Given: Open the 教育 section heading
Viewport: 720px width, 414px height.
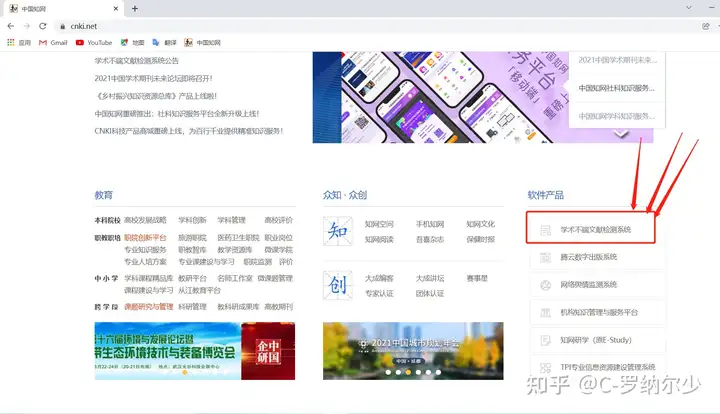Looking at the screenshot, I should 104,195.
